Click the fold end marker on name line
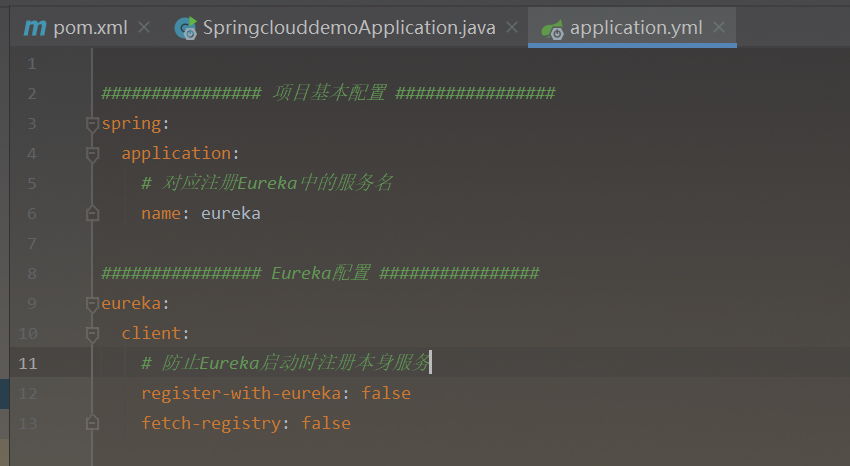Image resolution: width=850 pixels, height=466 pixels. pos(92,213)
